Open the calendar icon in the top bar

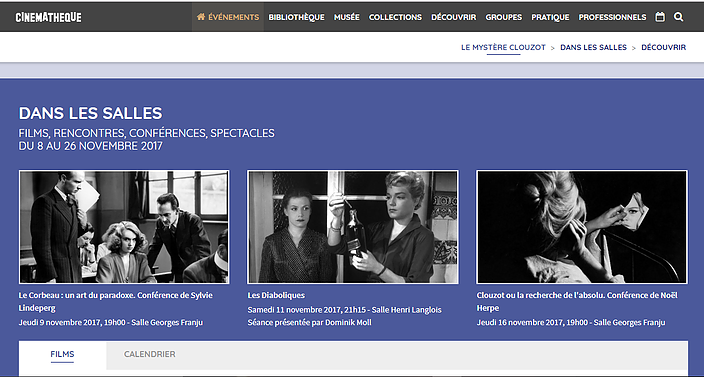[660, 17]
